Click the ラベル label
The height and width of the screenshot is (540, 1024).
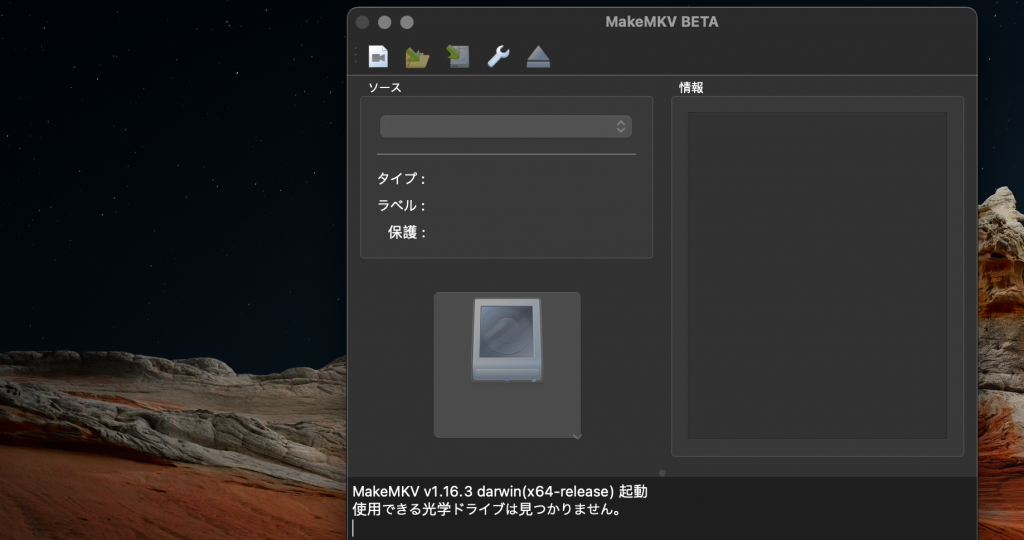click(402, 206)
